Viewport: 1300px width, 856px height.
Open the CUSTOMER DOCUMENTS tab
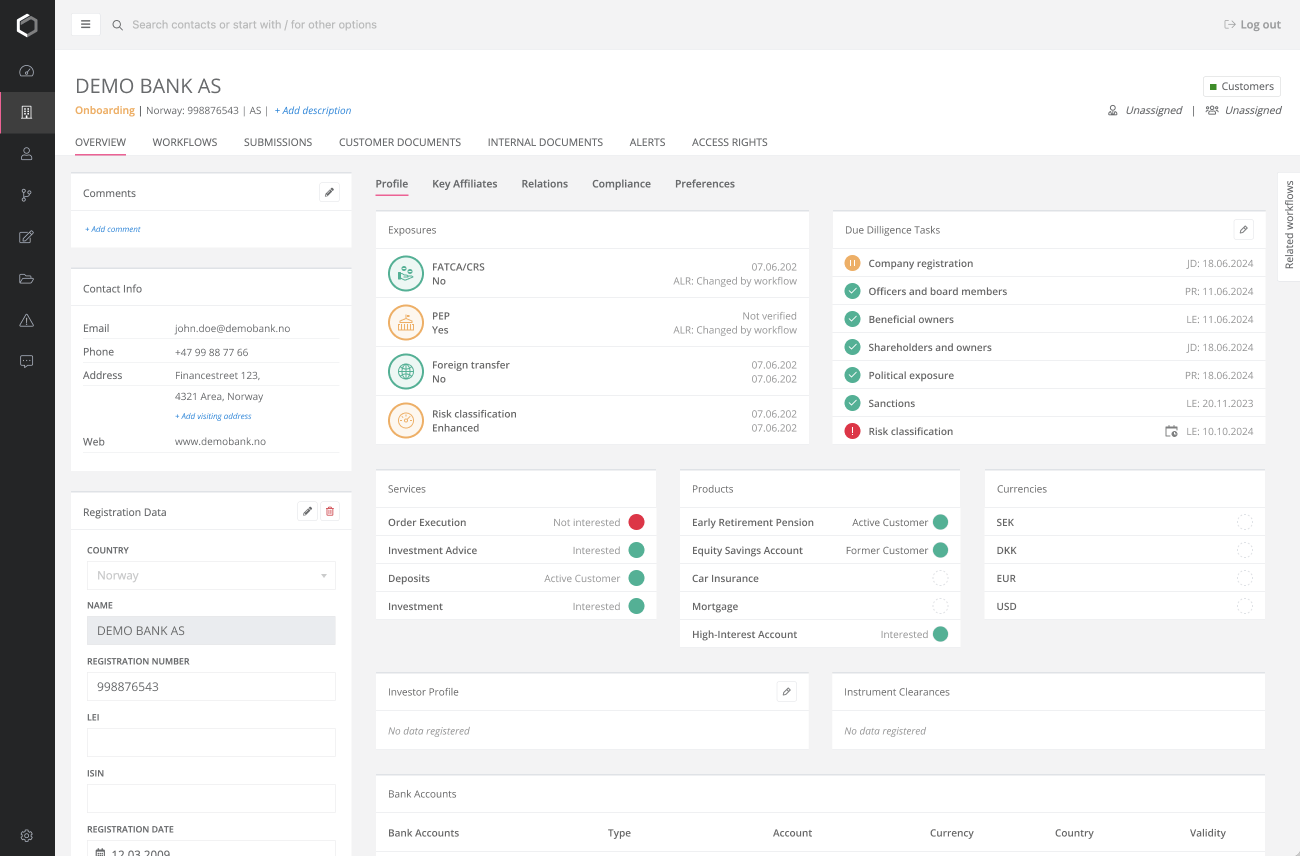tap(400, 142)
